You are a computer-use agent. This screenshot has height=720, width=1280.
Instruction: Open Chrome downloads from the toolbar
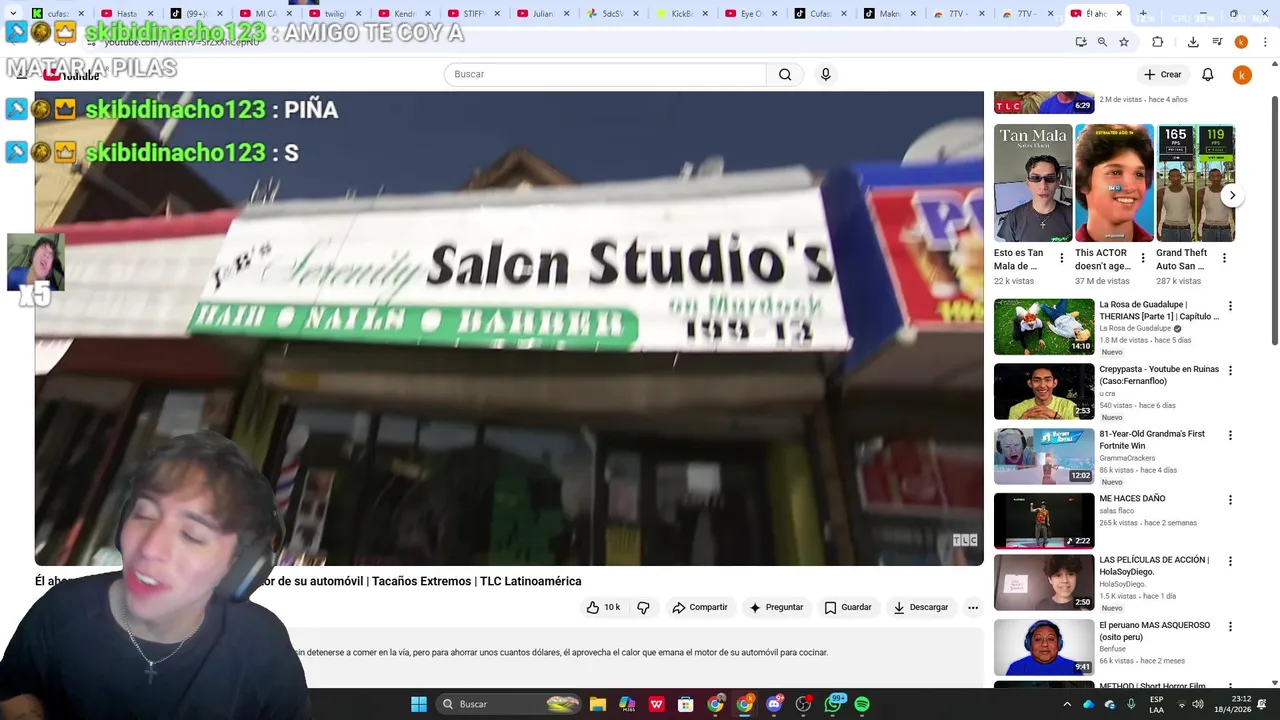pos(1193,42)
